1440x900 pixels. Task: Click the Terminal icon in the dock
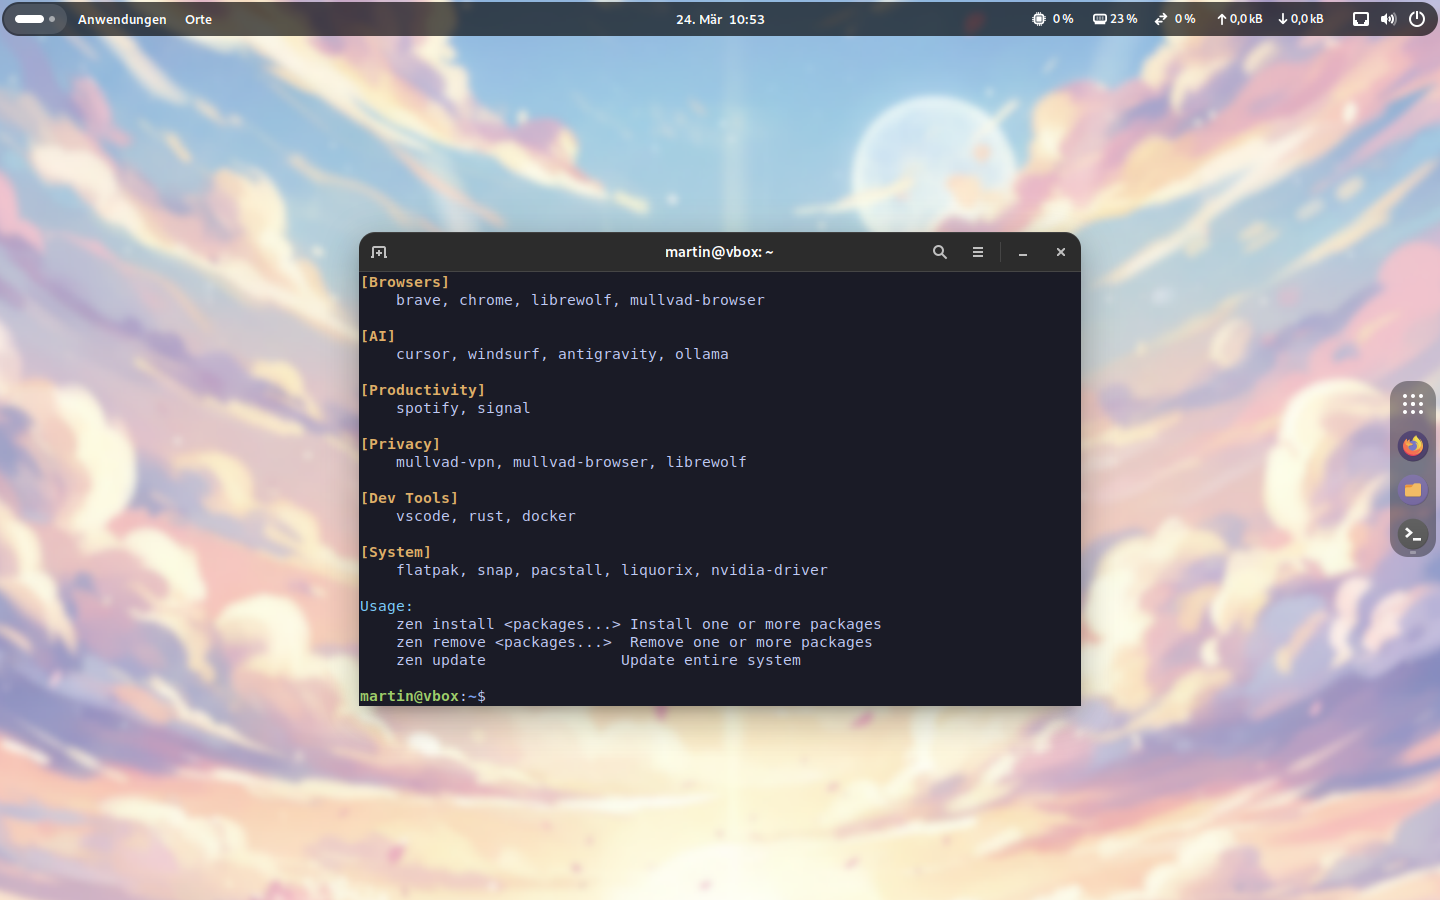(1412, 534)
